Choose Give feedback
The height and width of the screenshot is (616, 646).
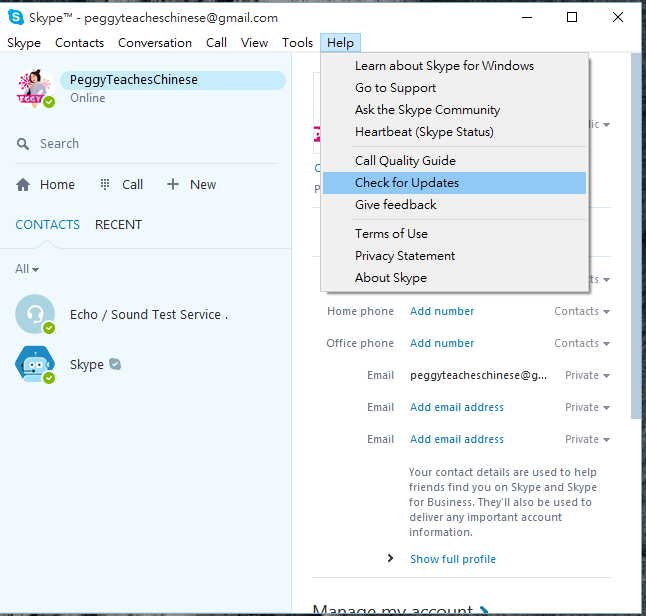point(454,205)
